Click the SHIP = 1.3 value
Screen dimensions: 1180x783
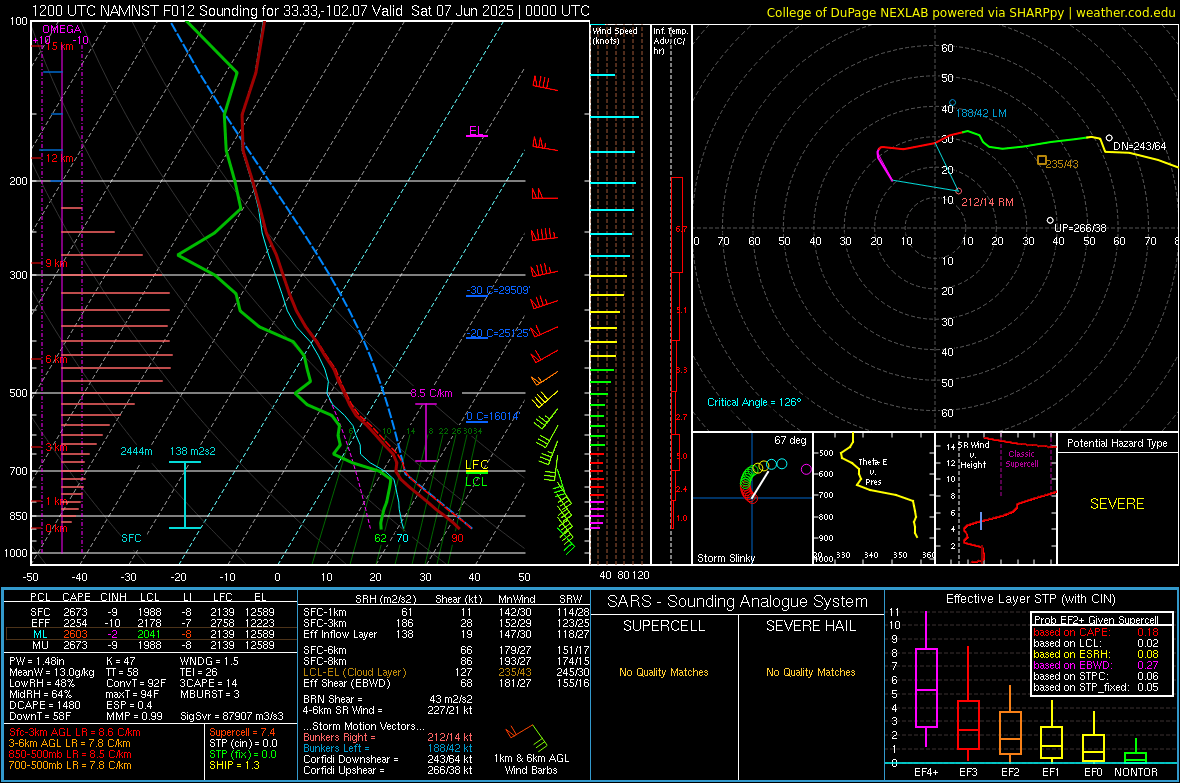(x=234, y=765)
